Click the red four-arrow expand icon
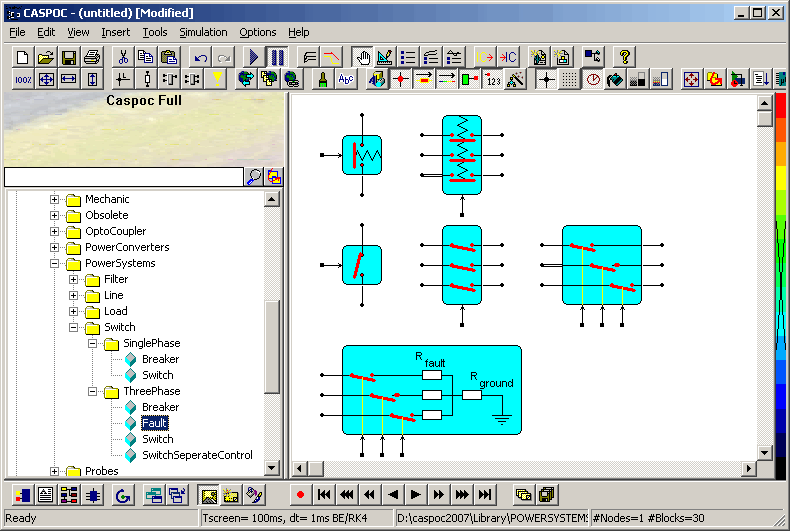Image resolution: width=790 pixels, height=531 pixels. 692,79
